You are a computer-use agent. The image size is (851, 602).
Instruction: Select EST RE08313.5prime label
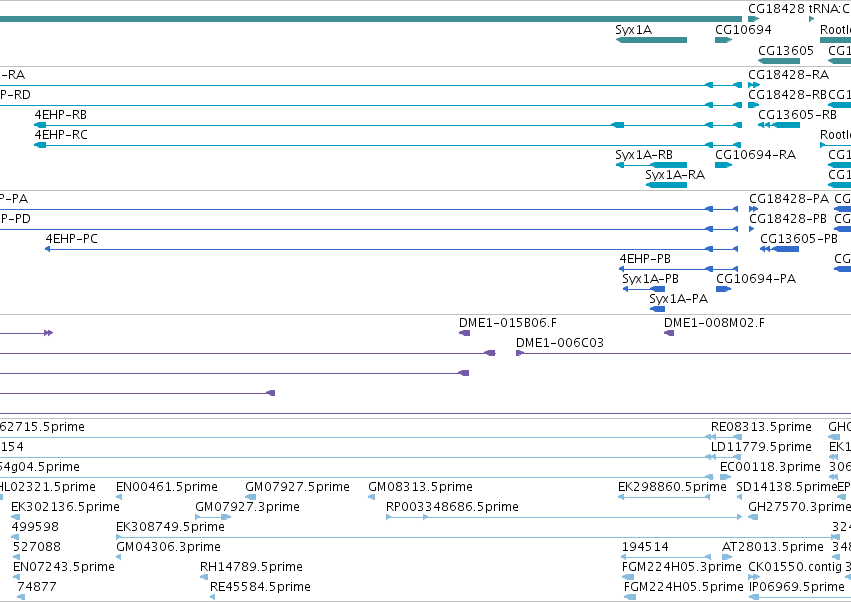tap(761, 427)
